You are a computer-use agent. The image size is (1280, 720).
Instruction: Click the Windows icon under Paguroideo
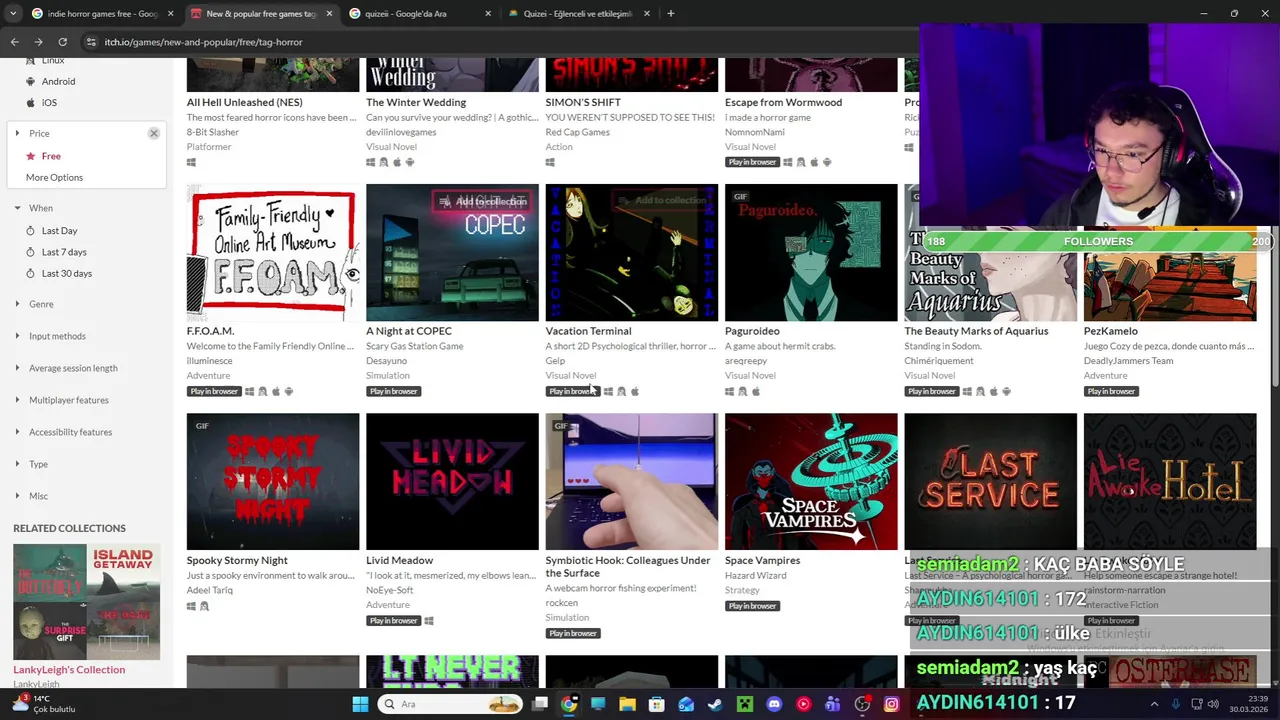coord(729,391)
